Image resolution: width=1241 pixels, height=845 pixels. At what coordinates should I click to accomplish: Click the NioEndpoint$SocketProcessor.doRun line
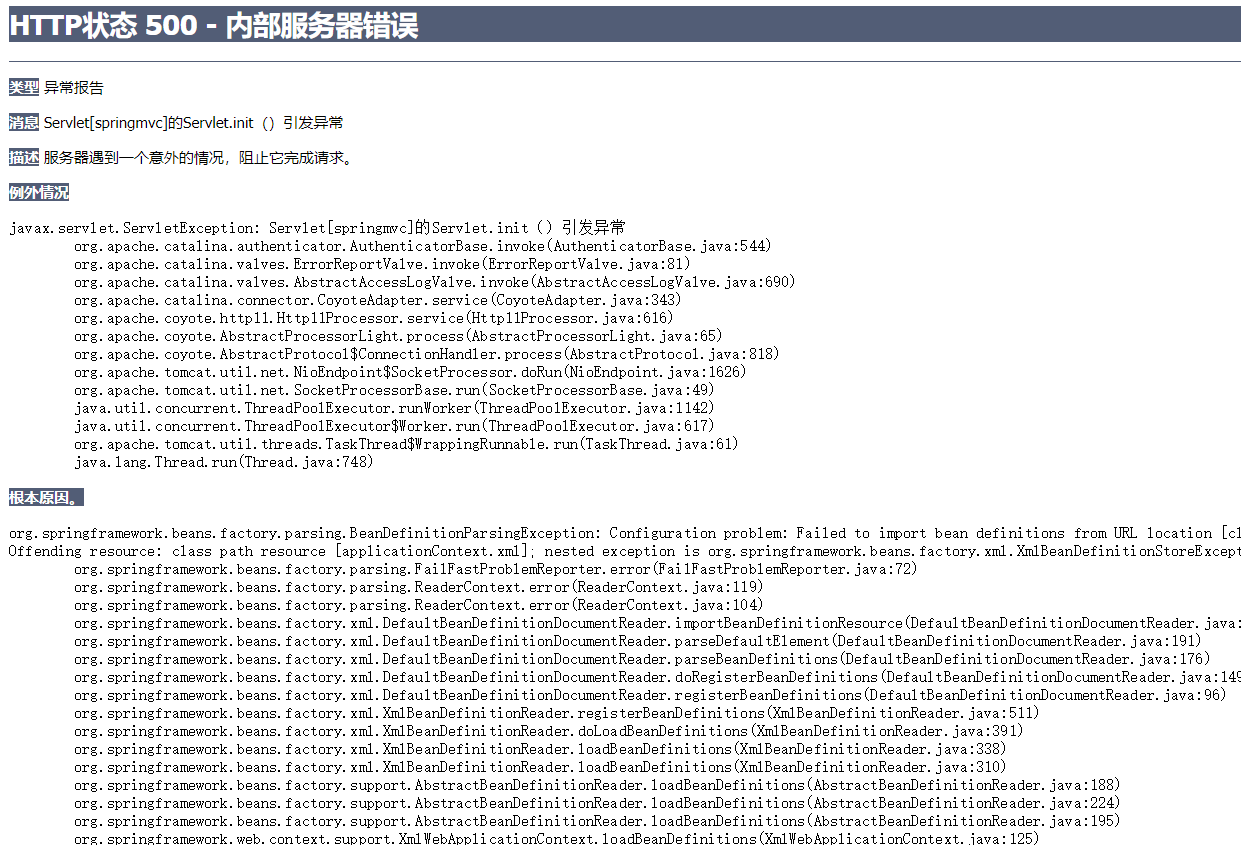[410, 372]
